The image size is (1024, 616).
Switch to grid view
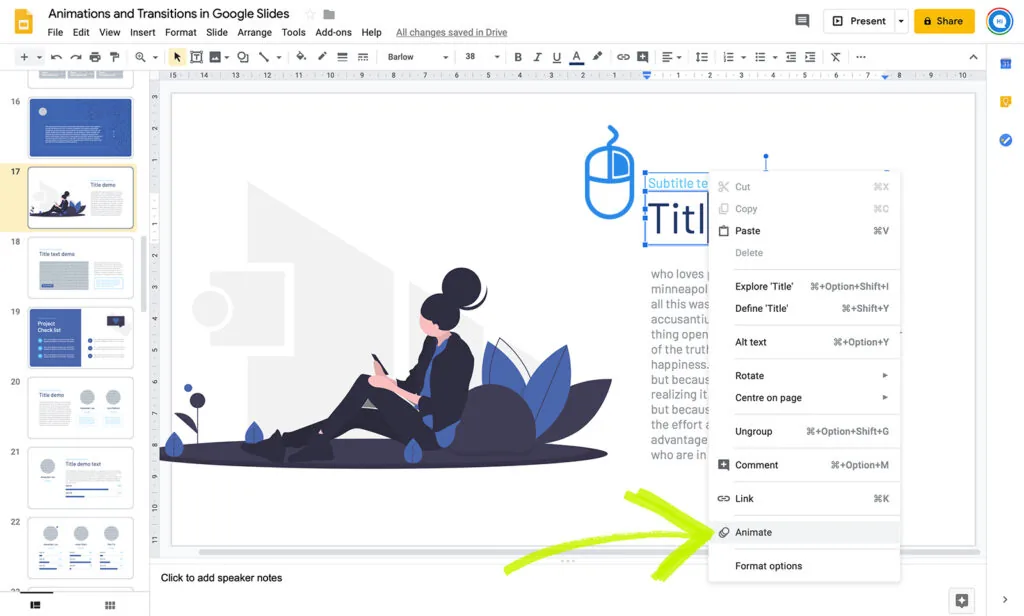(110, 605)
